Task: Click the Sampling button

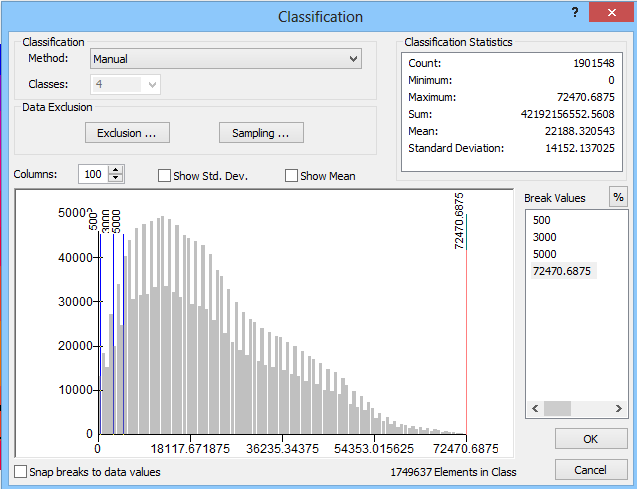Action: click(x=261, y=133)
